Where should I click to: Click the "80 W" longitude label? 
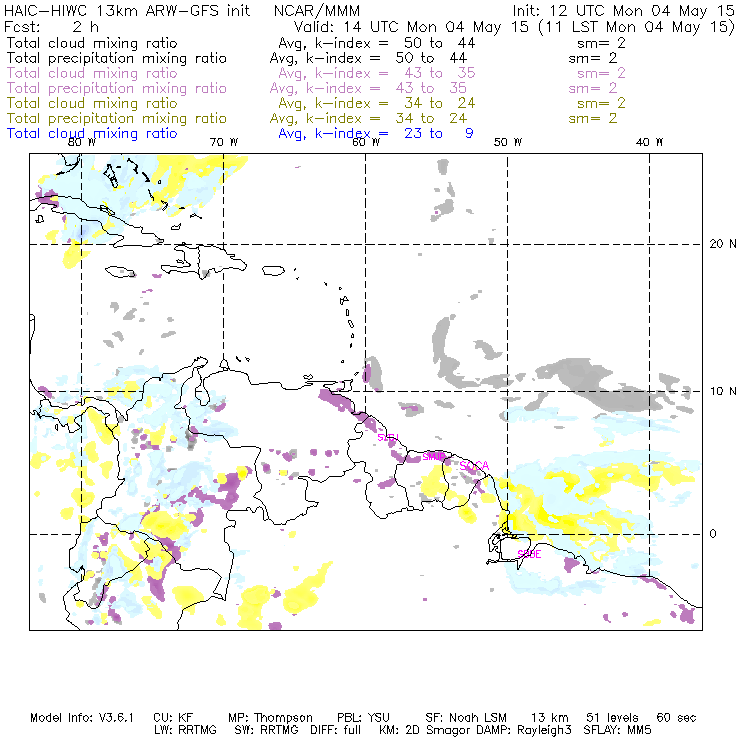82,142
